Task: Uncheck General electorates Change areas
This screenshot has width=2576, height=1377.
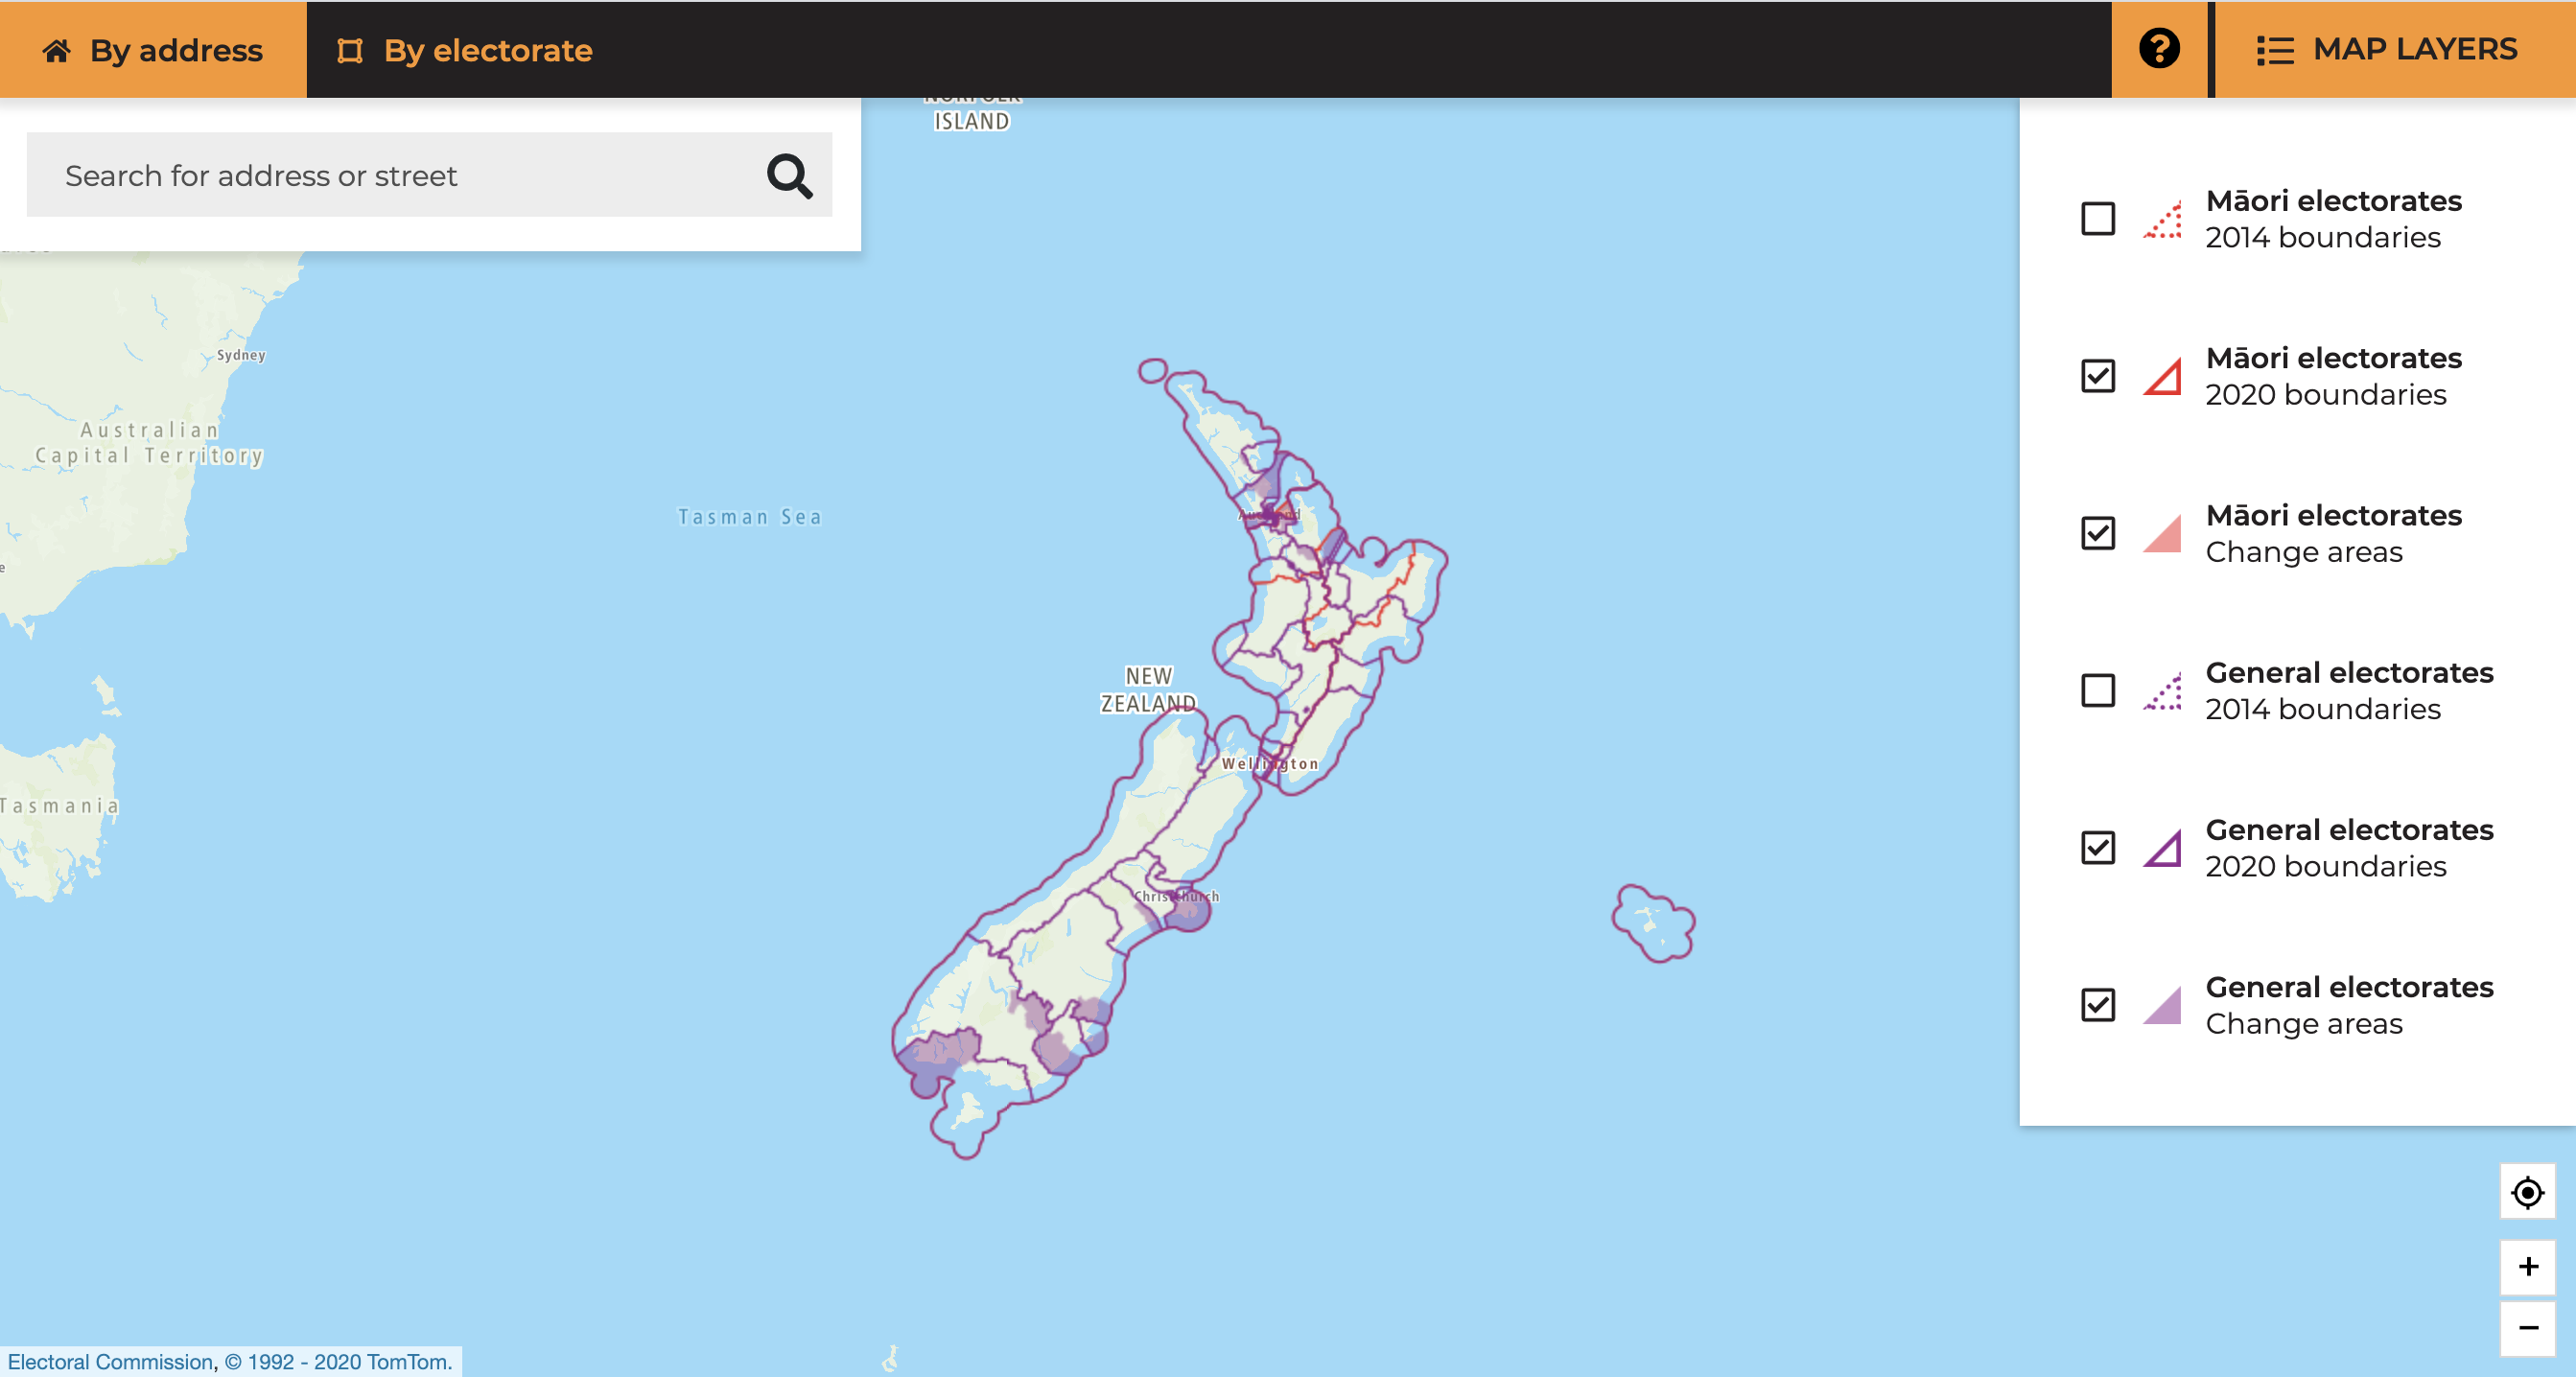Action: click(x=2097, y=1005)
